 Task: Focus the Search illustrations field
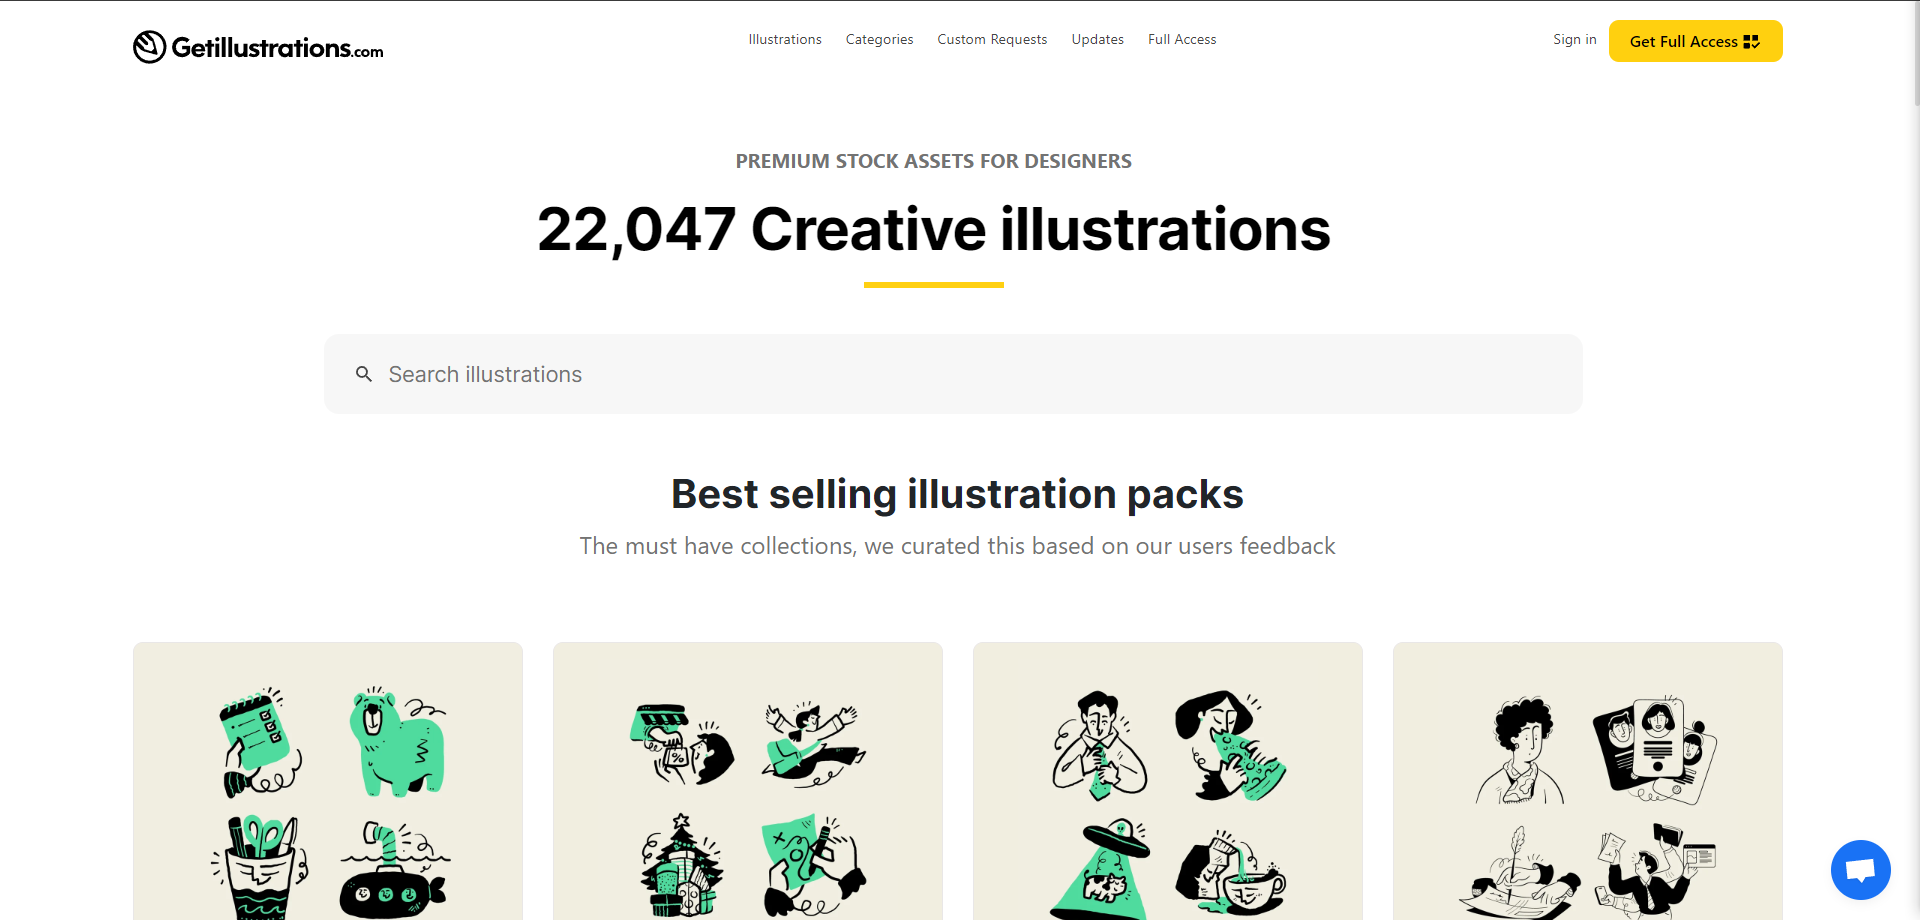(x=952, y=374)
